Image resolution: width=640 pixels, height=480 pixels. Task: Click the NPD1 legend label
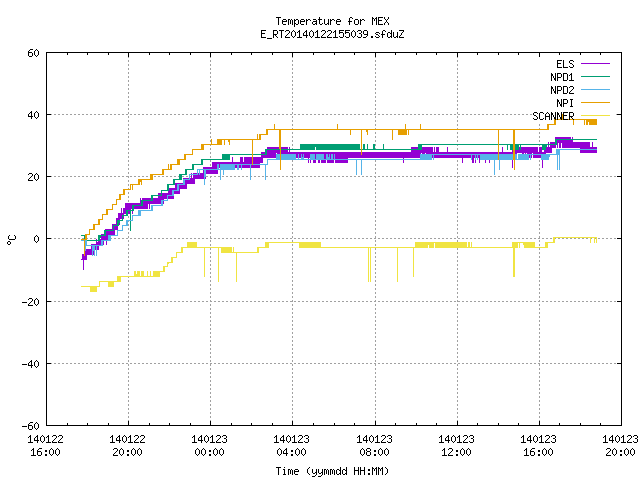tap(562, 77)
